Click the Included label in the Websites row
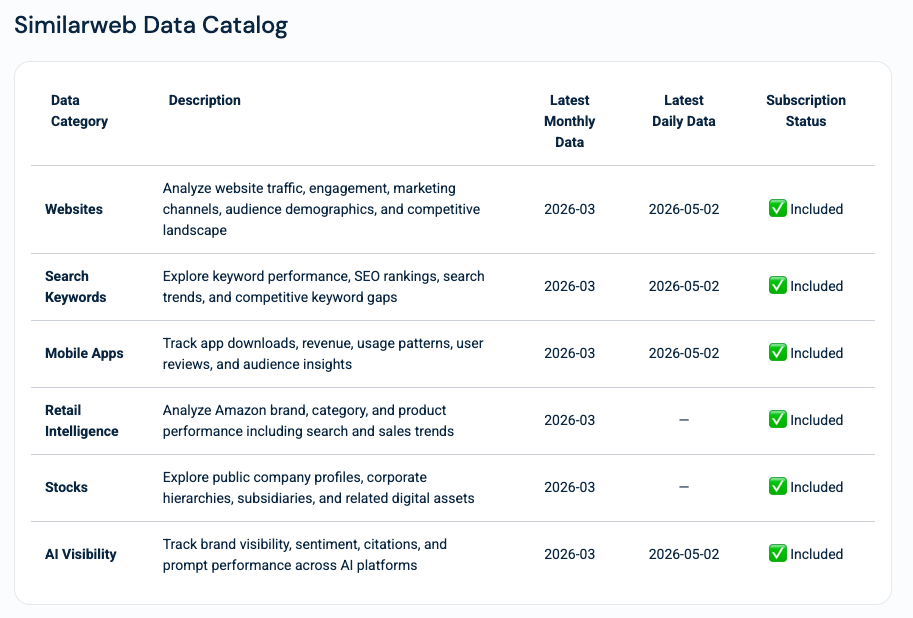The width and height of the screenshot is (913, 618). pyautogui.click(x=816, y=209)
